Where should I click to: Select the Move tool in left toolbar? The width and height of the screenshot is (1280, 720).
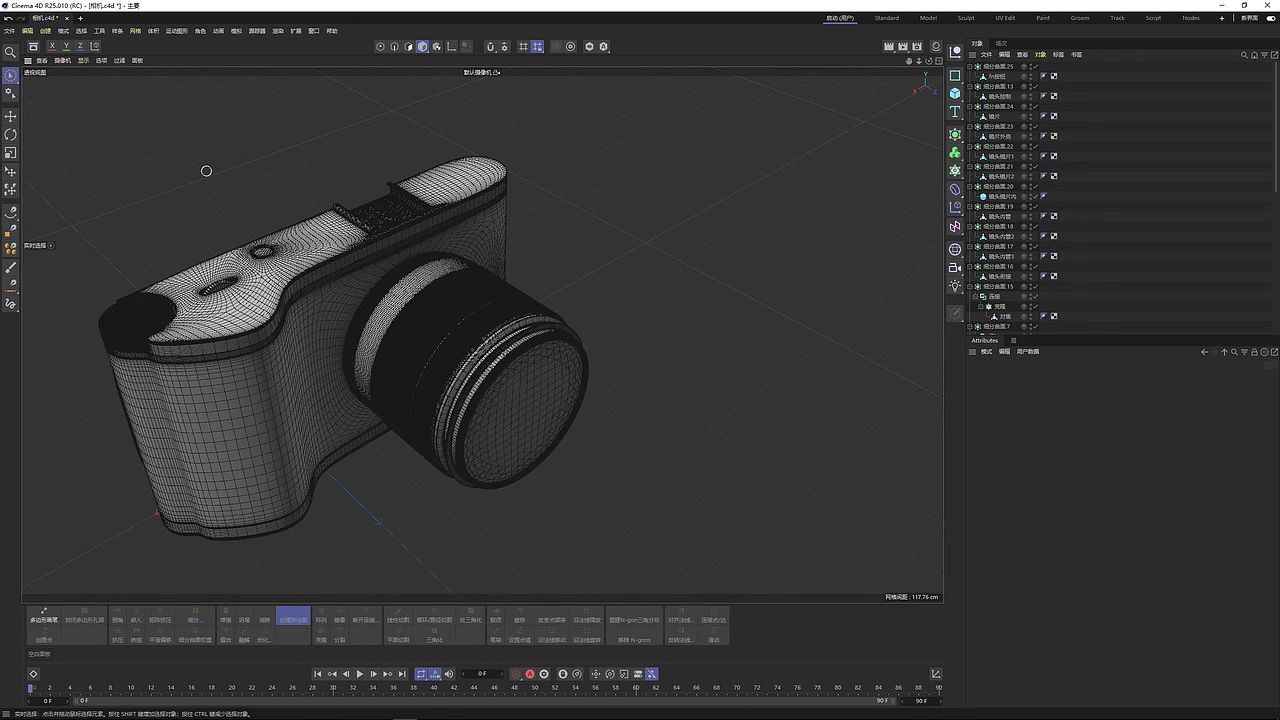[11, 116]
